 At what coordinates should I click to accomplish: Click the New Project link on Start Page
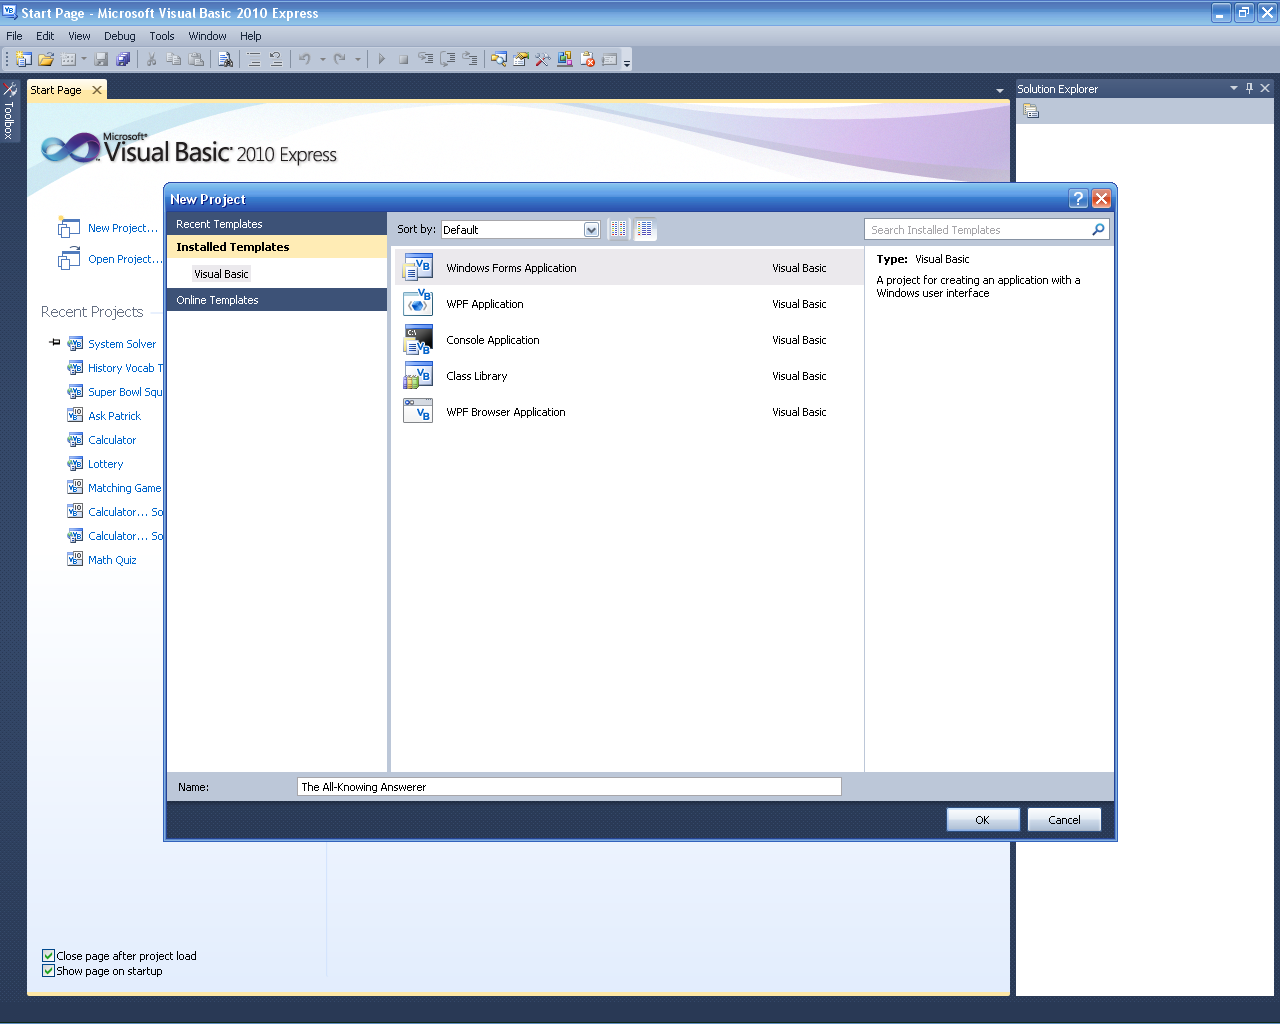tap(123, 228)
